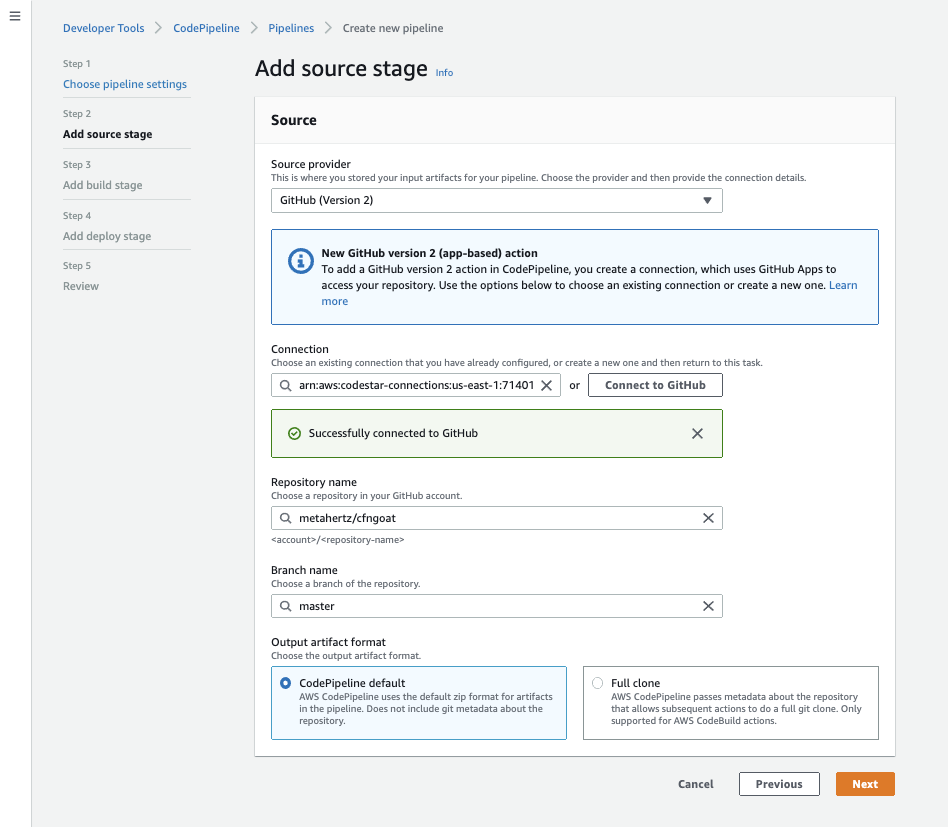This screenshot has height=827, width=948.
Task: Cancel pipeline creation
Action: pyautogui.click(x=695, y=784)
